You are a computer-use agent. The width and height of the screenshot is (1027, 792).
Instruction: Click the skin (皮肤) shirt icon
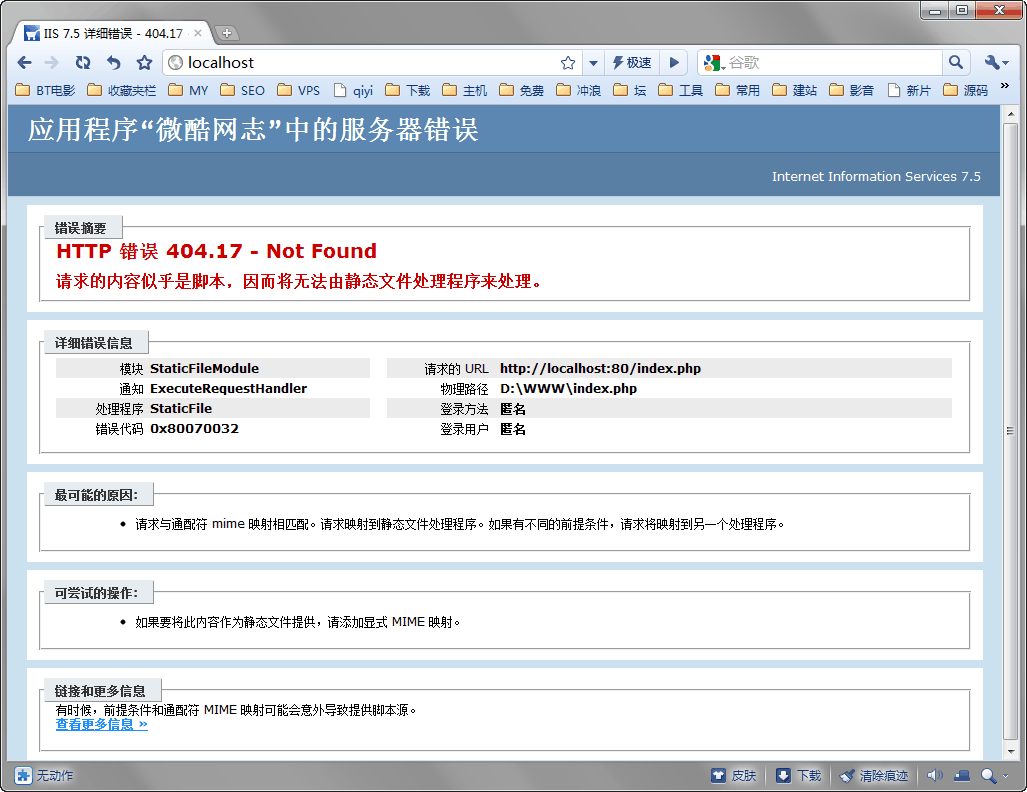coord(719,776)
